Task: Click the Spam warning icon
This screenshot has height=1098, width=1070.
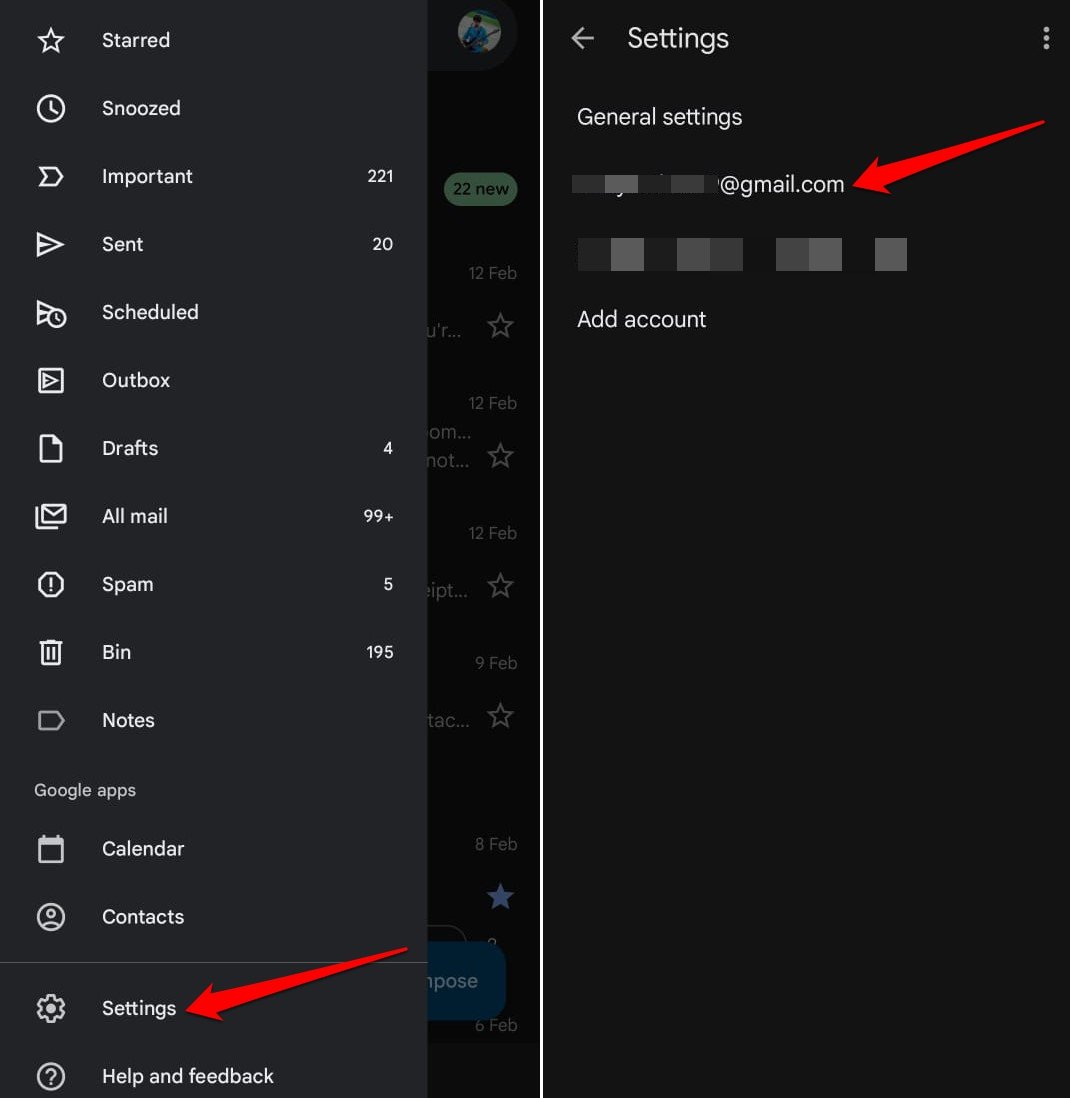Action: click(x=51, y=584)
